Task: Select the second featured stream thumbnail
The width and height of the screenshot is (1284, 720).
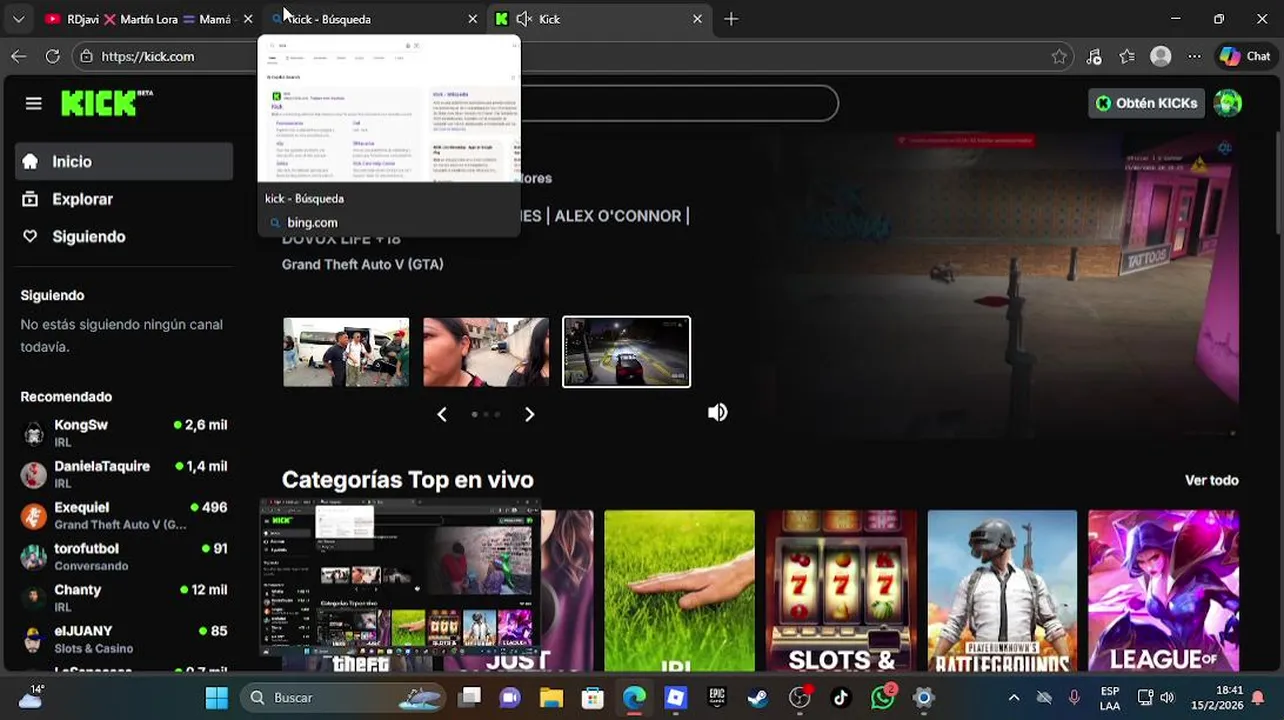Action: (486, 352)
